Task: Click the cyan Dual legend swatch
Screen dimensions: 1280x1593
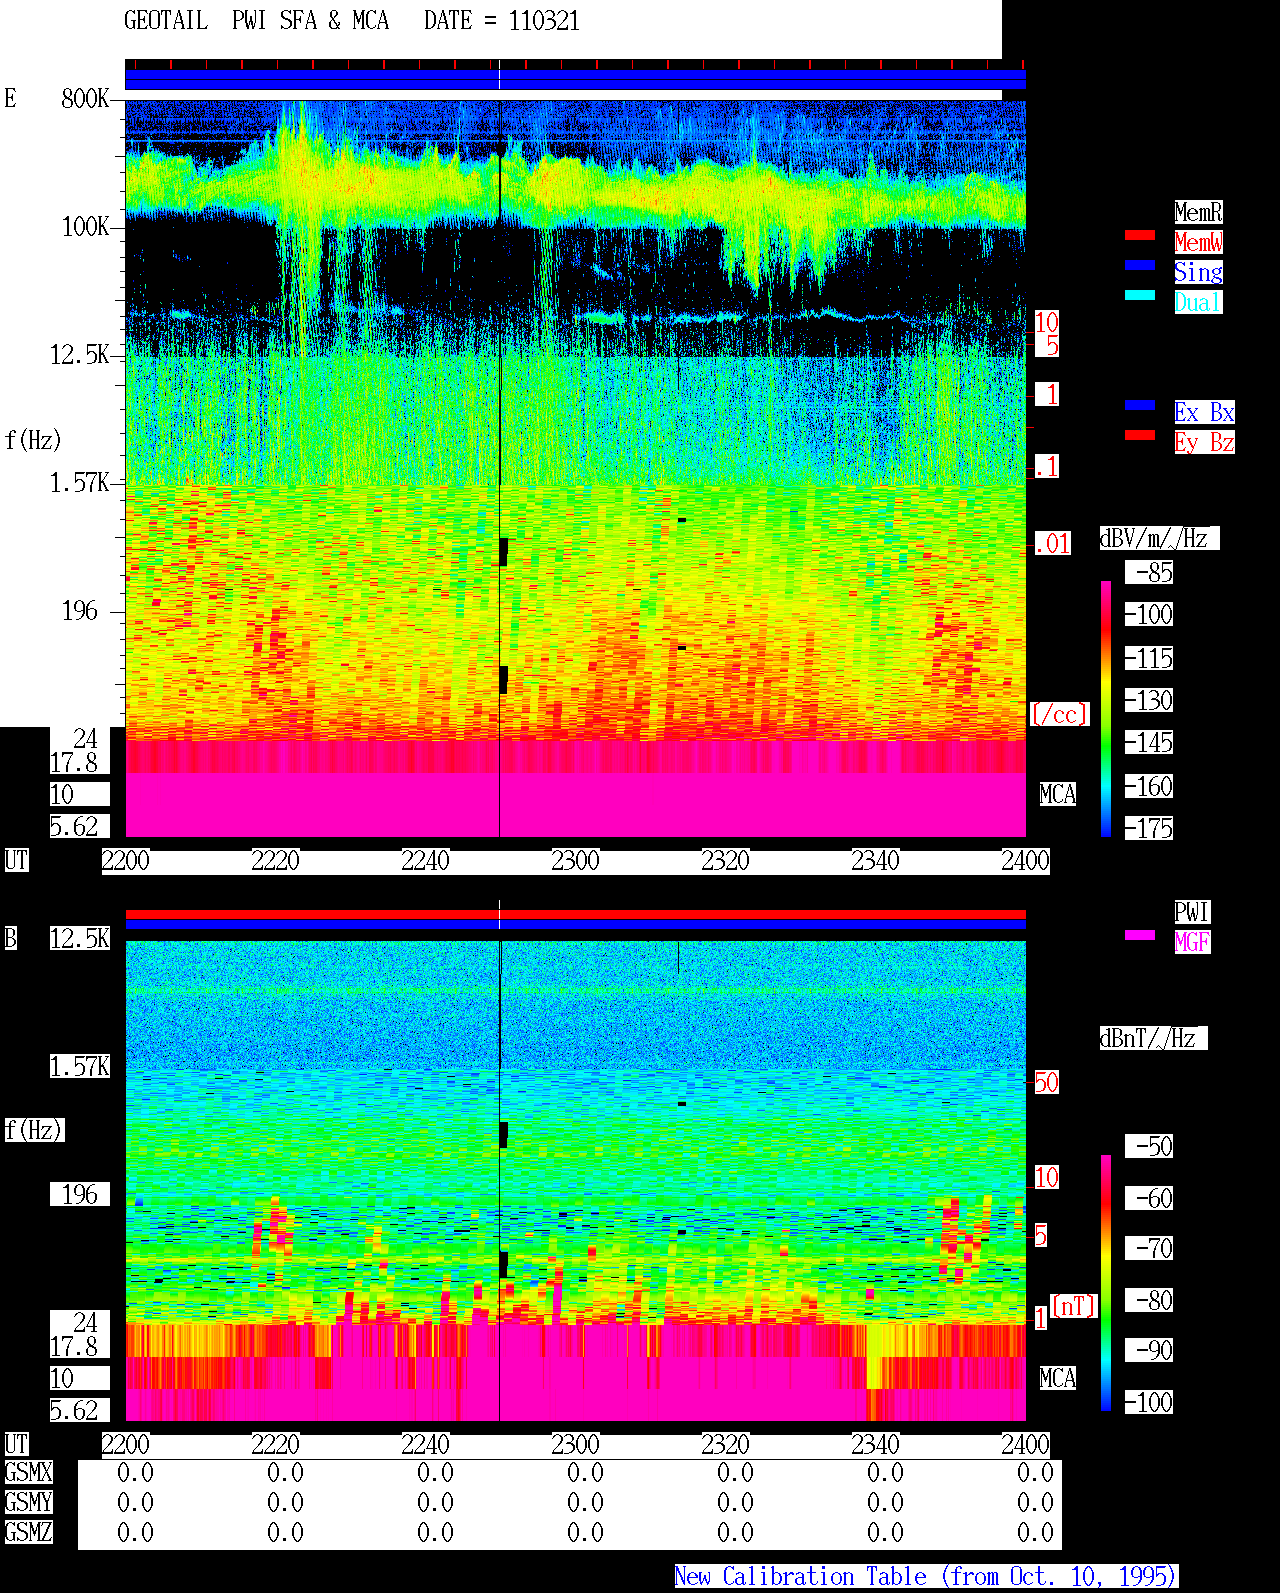Action: 1140,295
